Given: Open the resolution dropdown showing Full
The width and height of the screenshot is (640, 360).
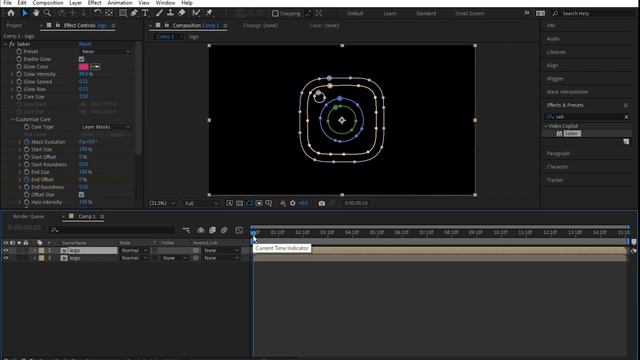Looking at the screenshot, I should click(x=201, y=203).
